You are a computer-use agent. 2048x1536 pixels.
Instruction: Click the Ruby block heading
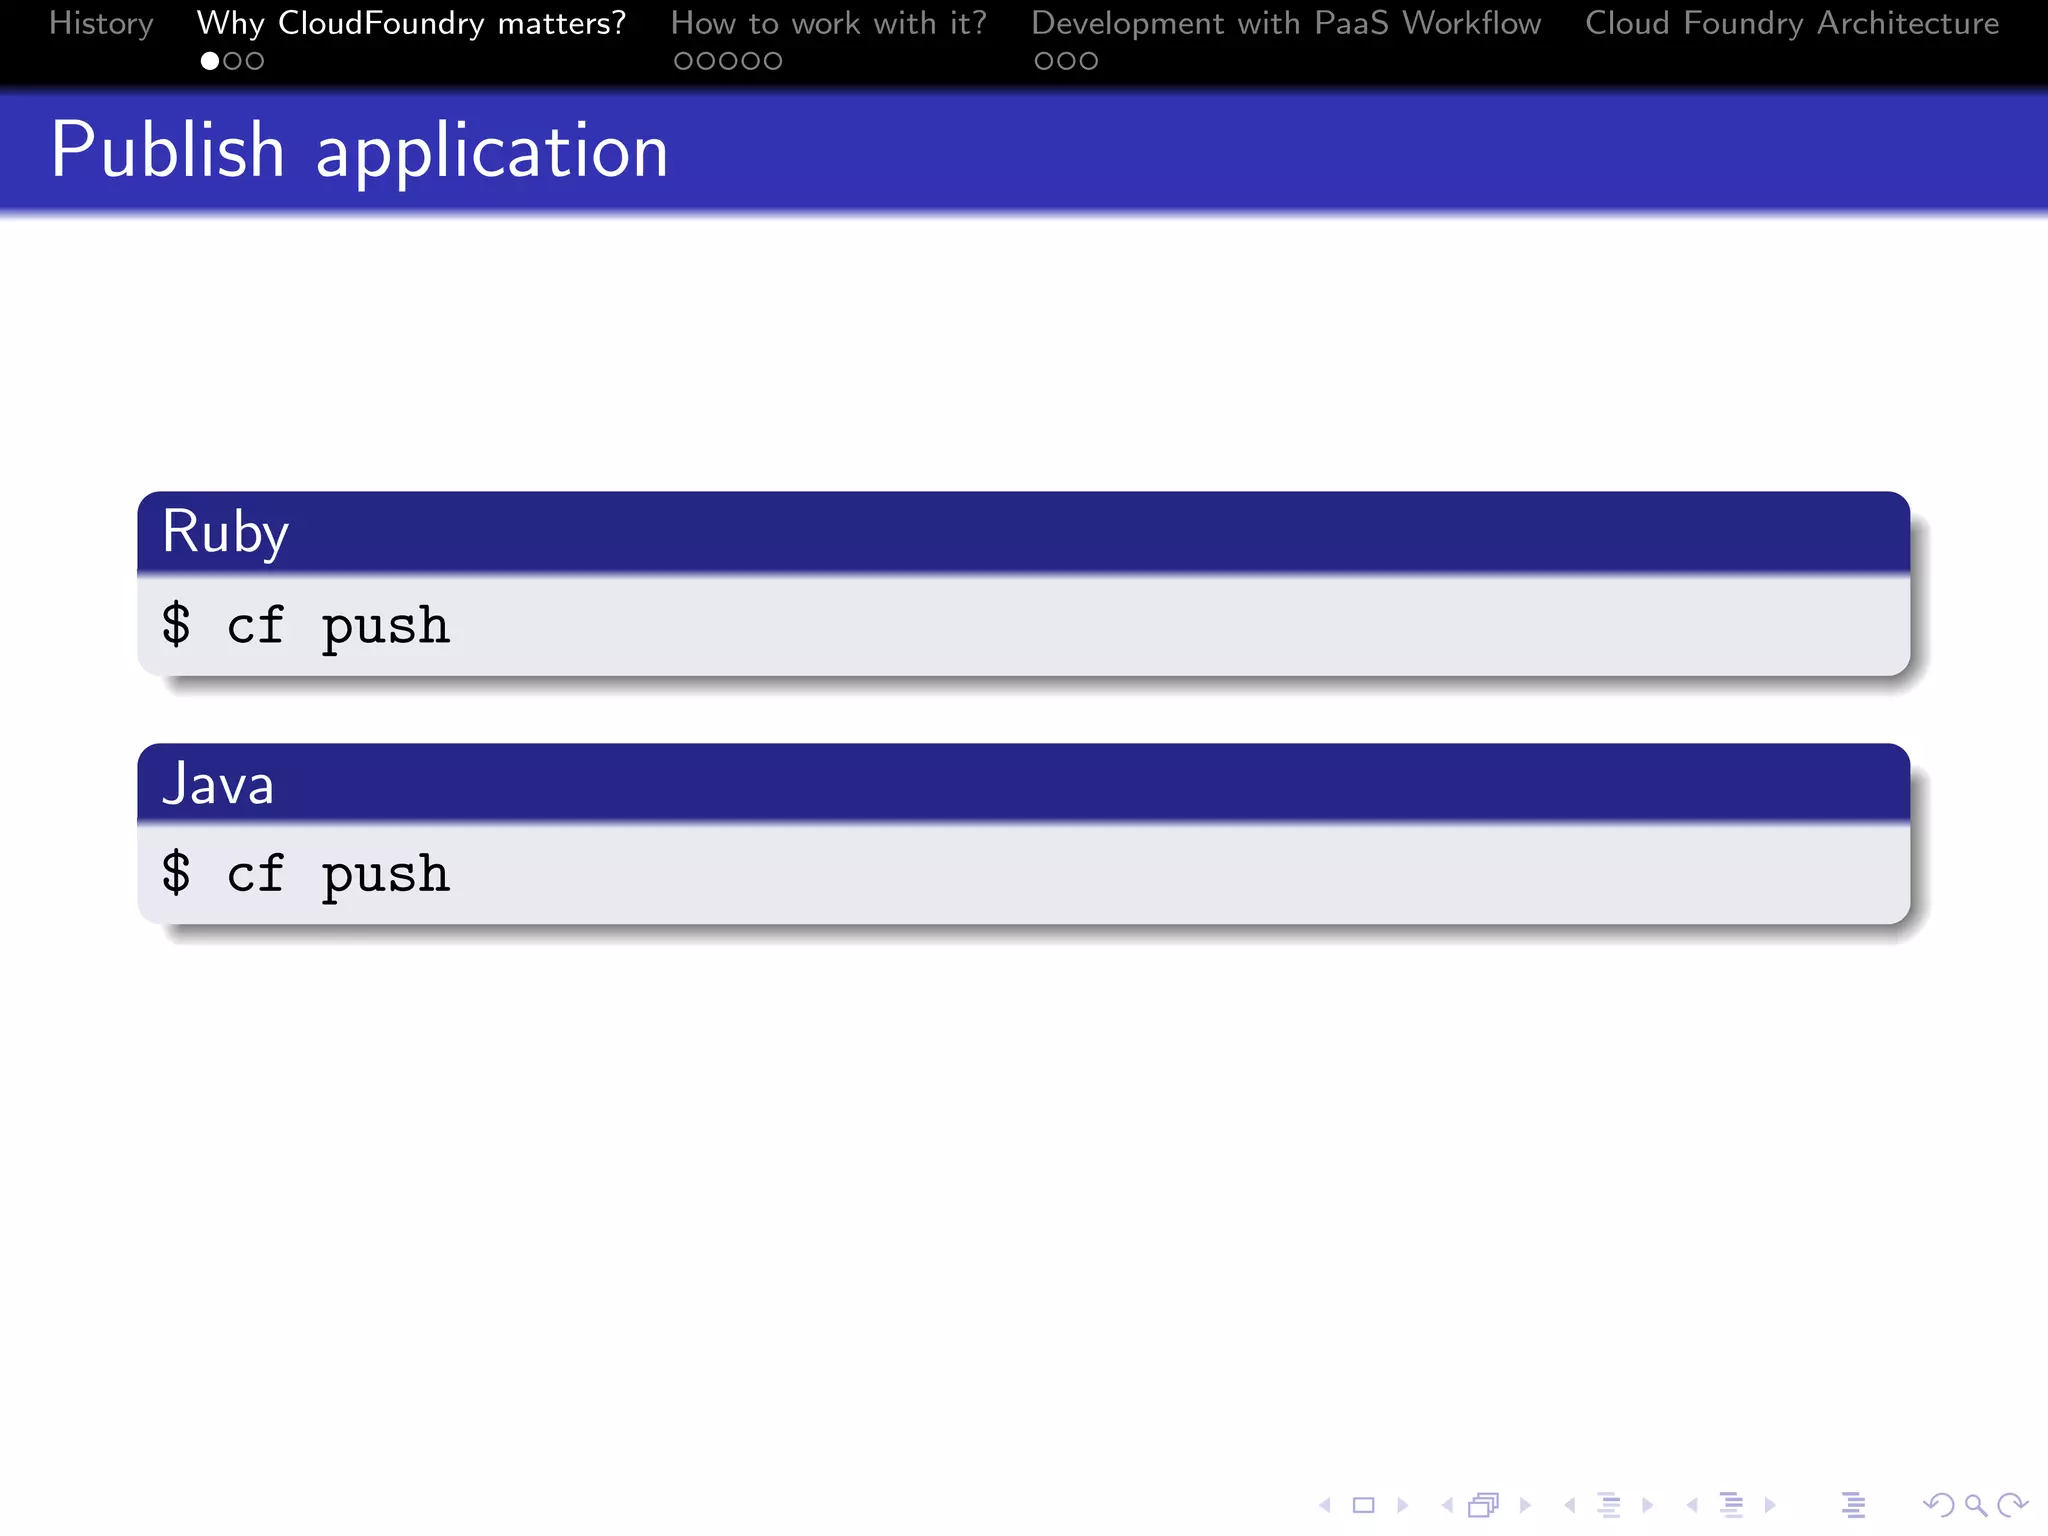coord(225,532)
